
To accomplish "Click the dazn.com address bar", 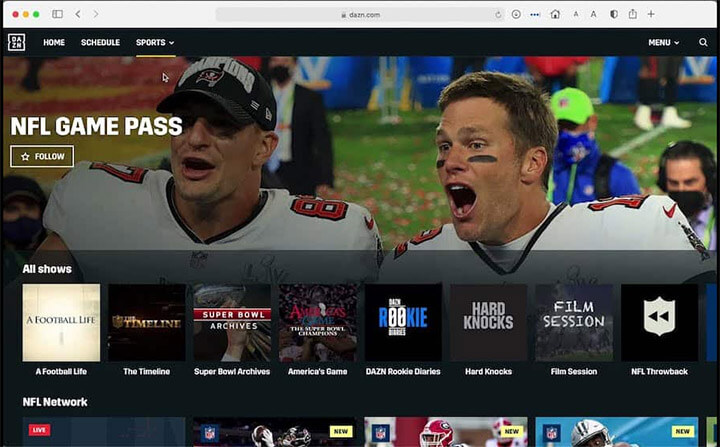I will pos(360,15).
